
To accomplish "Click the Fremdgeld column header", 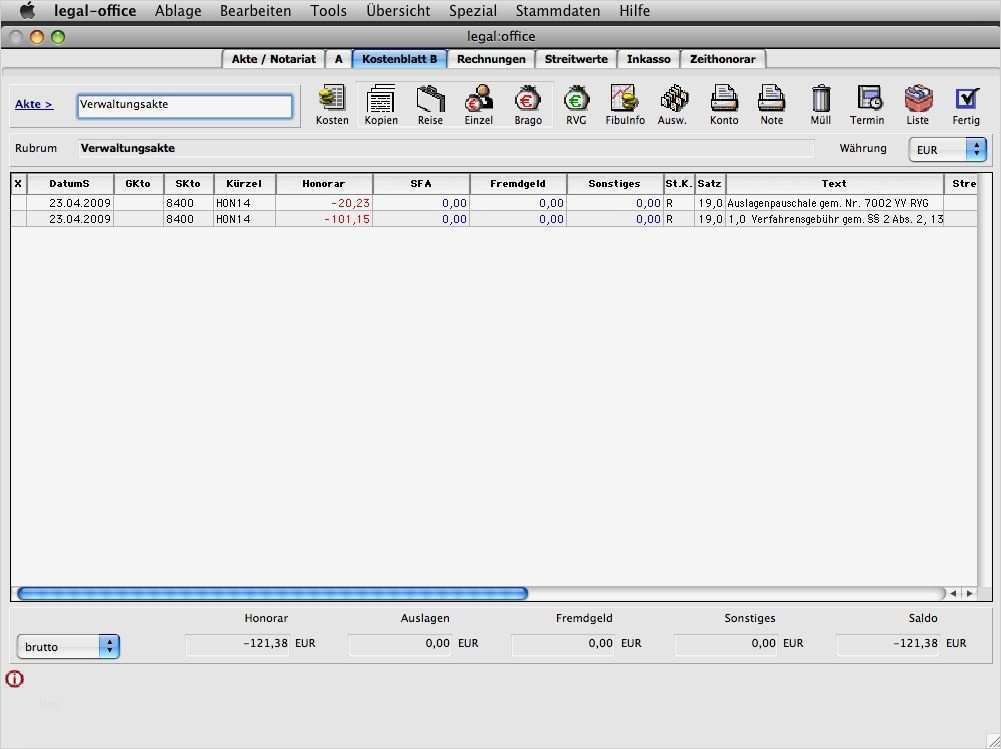I will click(518, 184).
